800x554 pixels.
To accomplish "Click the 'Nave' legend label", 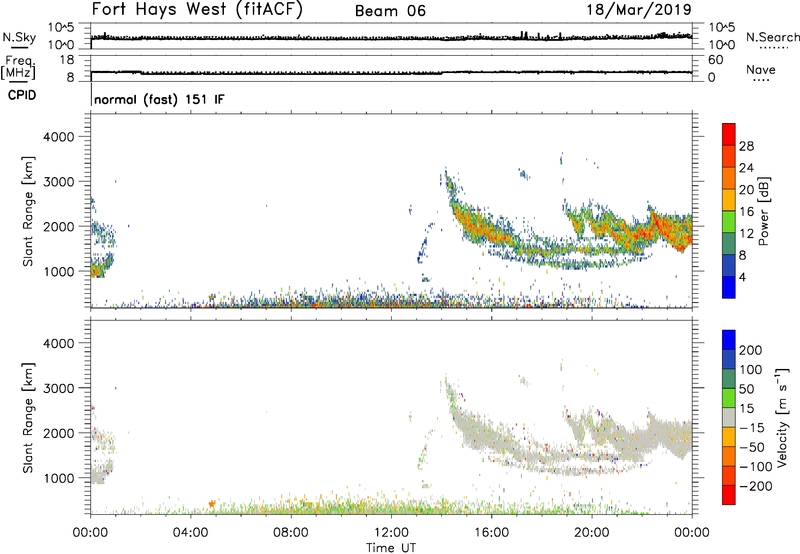I will 761,70.
